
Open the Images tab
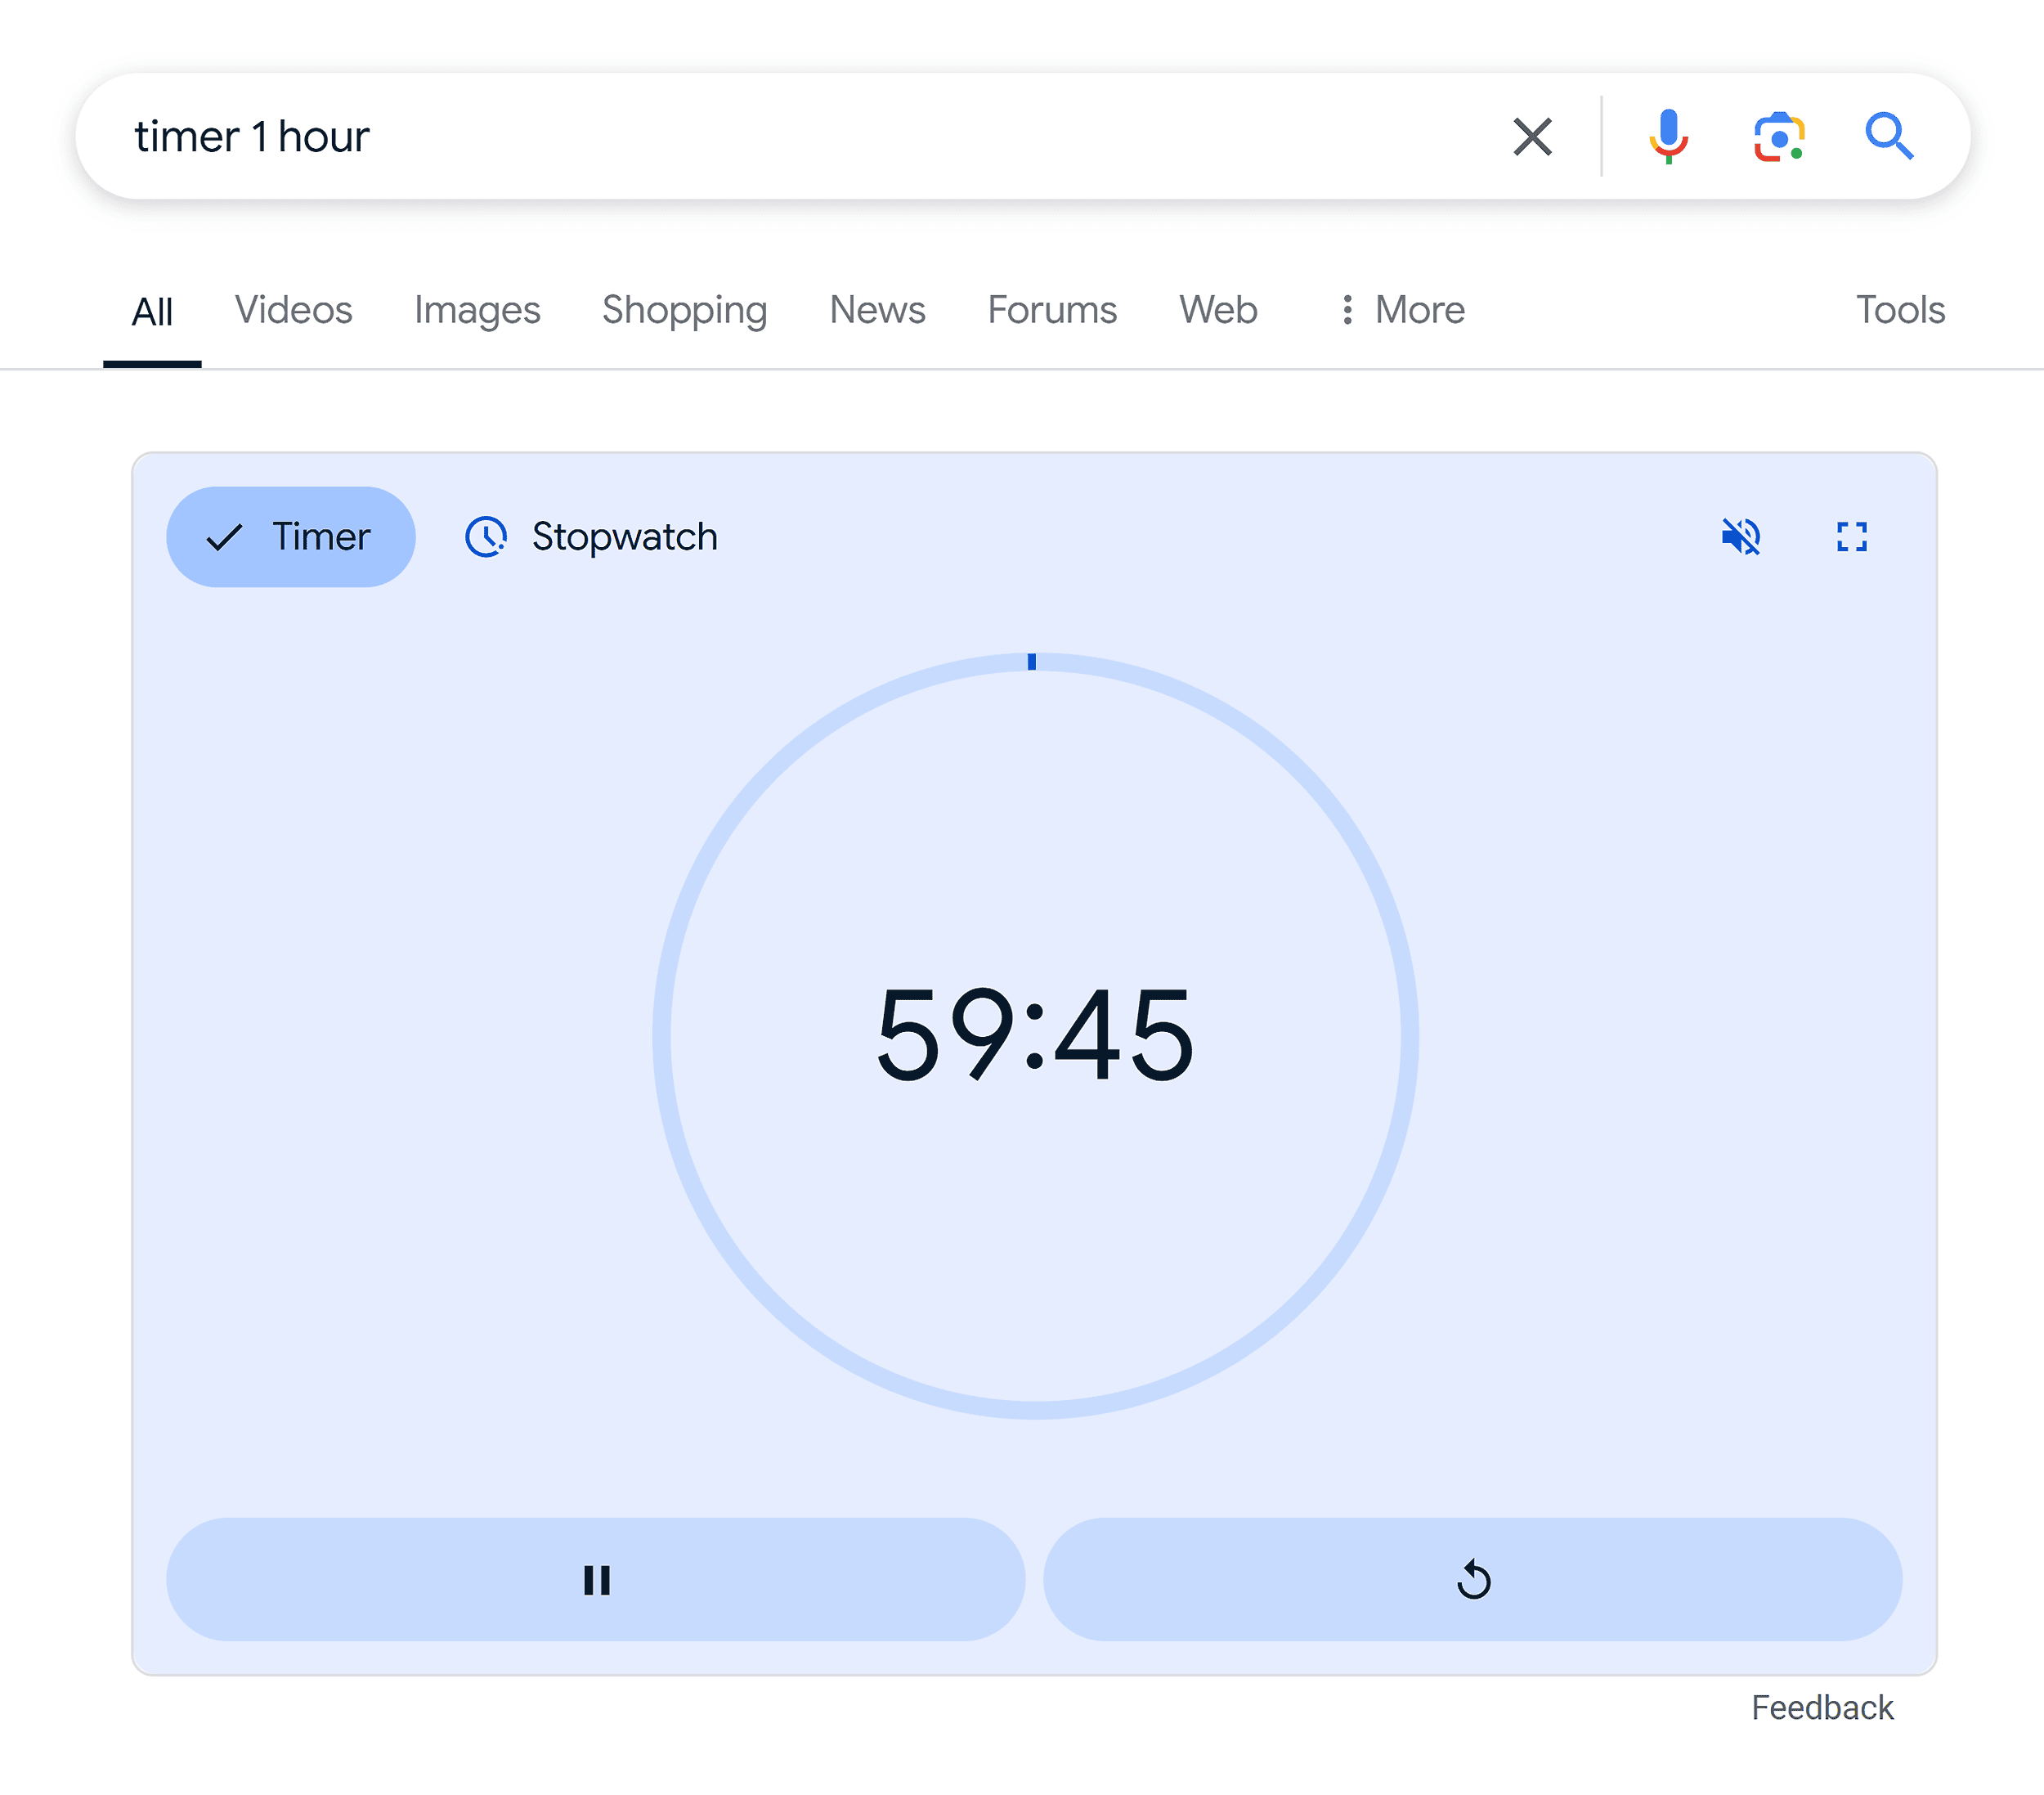[477, 310]
